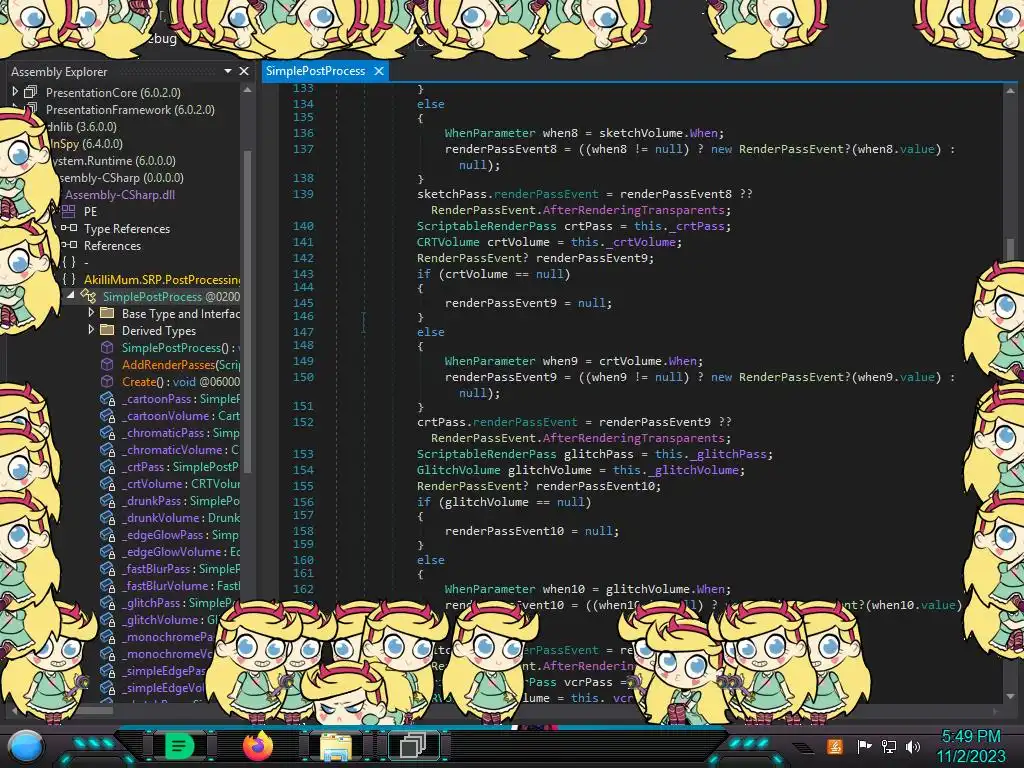Select the Create() : void method

[181, 381]
